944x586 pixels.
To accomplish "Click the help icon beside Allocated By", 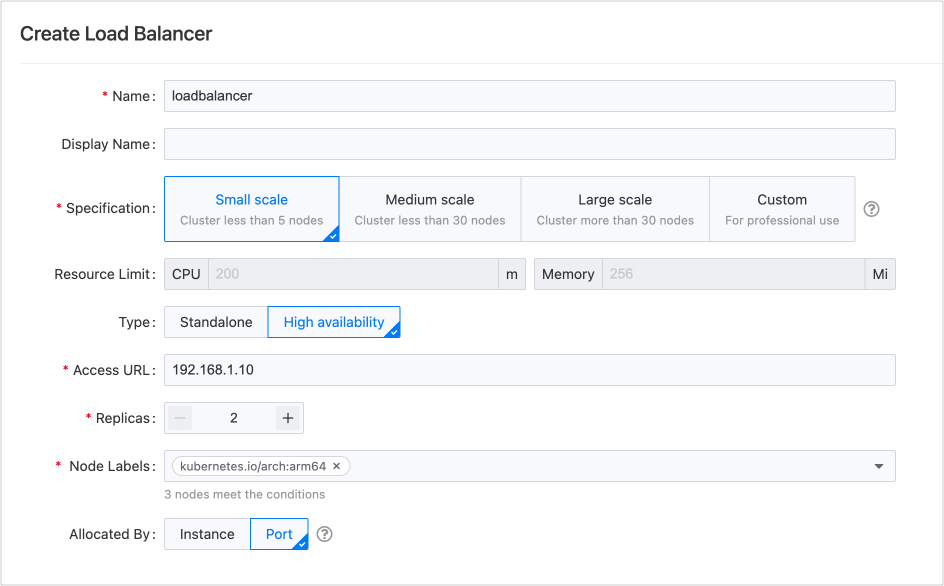I will [x=324, y=534].
